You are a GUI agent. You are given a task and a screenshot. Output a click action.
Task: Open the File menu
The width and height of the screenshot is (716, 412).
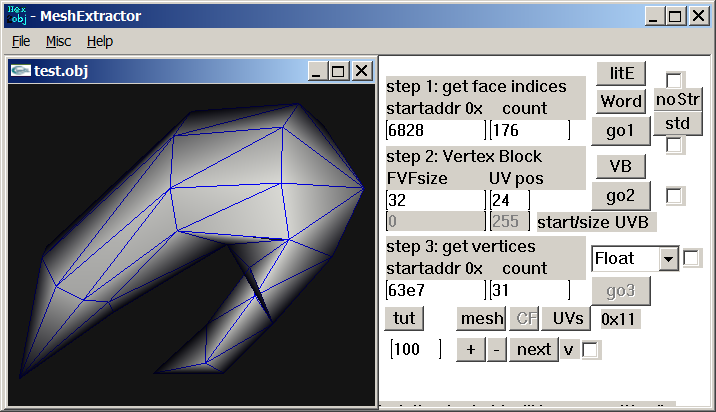(21, 42)
